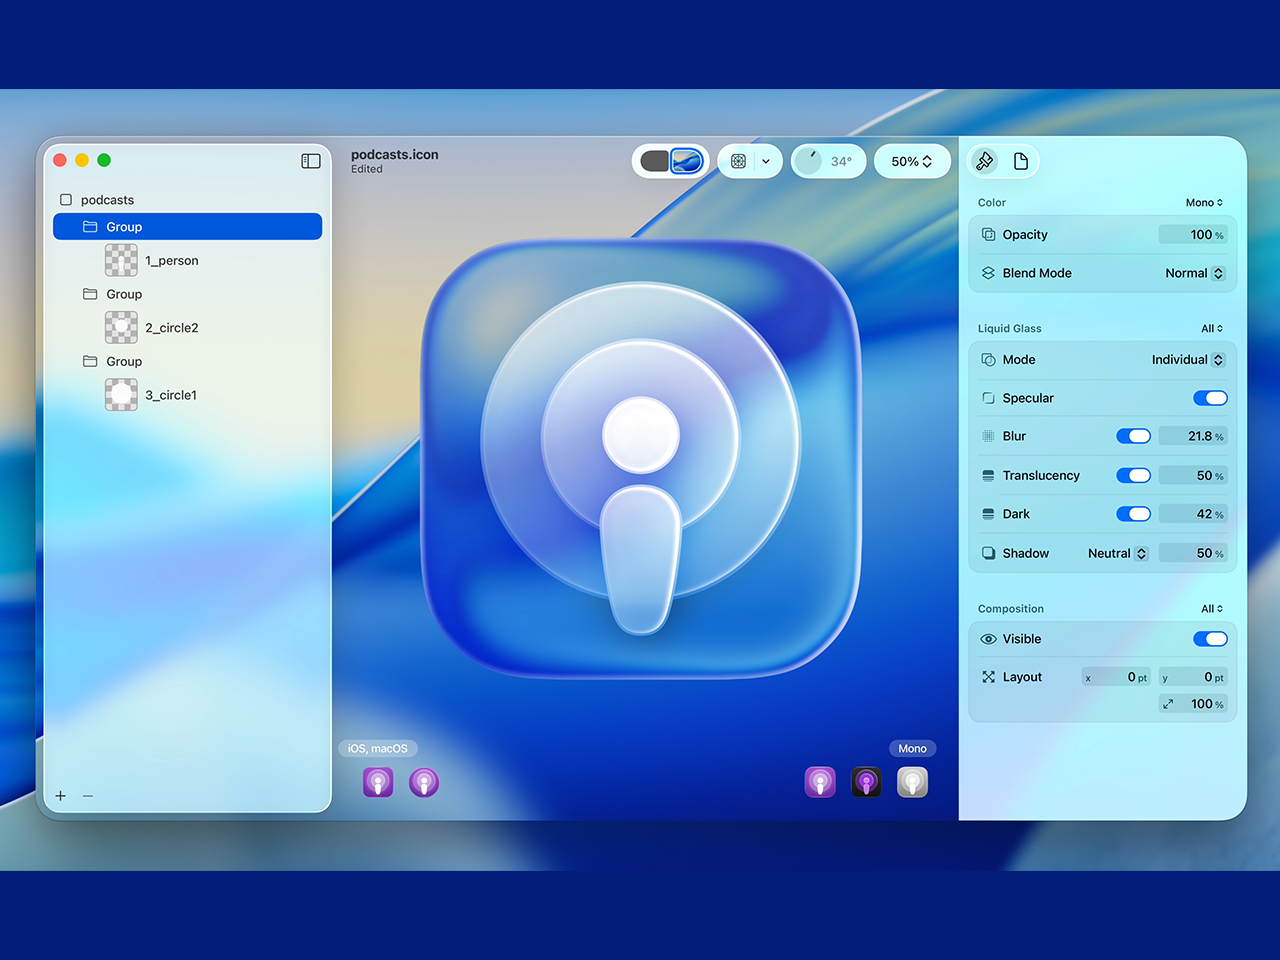Screen dimensions: 1280x960
Task: Disable the Specular toggle
Action: [1210, 398]
